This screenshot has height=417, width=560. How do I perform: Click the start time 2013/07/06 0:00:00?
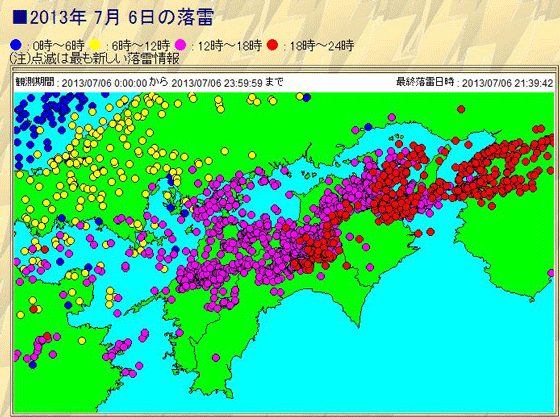point(104,83)
